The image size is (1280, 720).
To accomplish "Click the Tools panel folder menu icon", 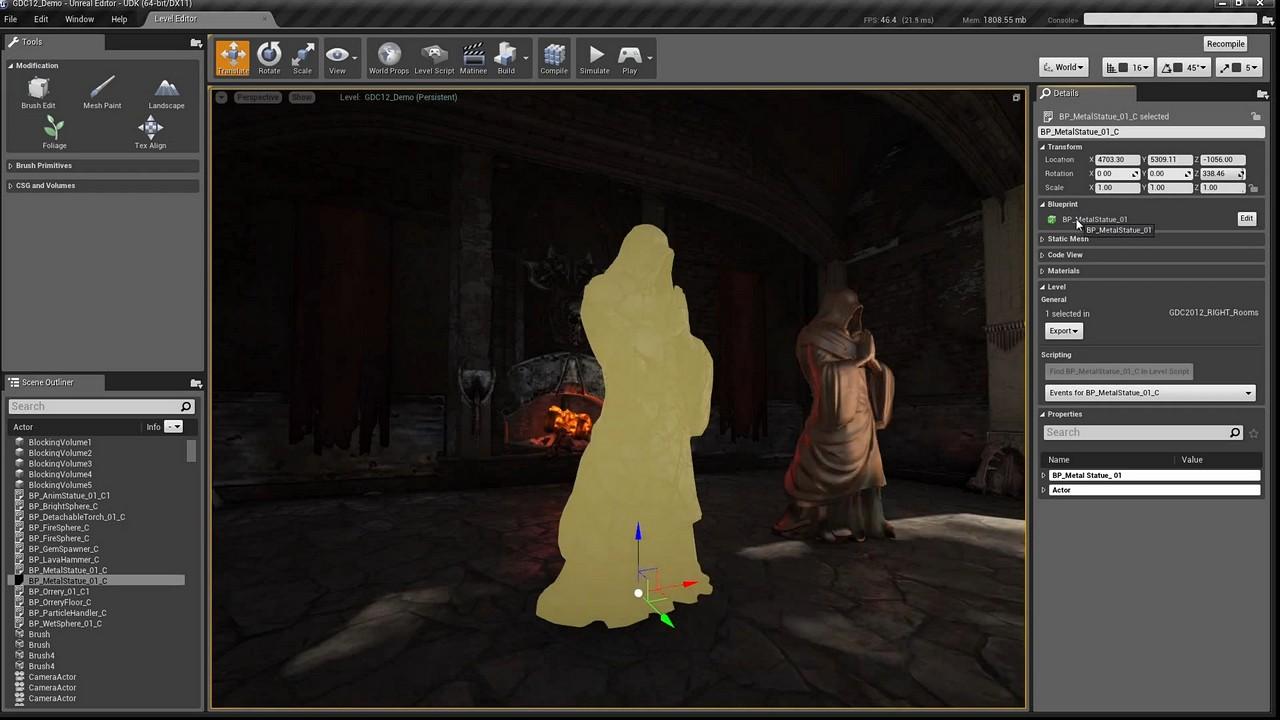I will point(196,42).
